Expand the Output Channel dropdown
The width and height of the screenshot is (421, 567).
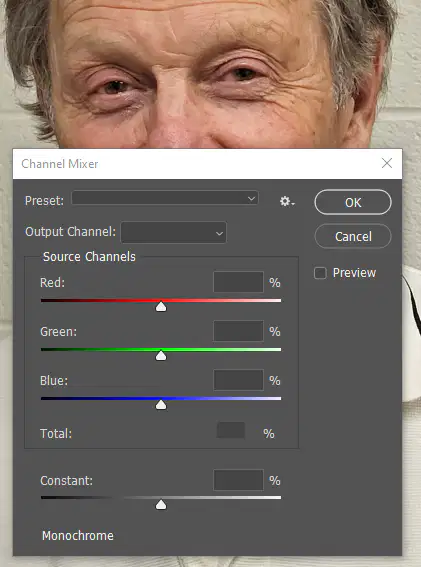(x=174, y=233)
